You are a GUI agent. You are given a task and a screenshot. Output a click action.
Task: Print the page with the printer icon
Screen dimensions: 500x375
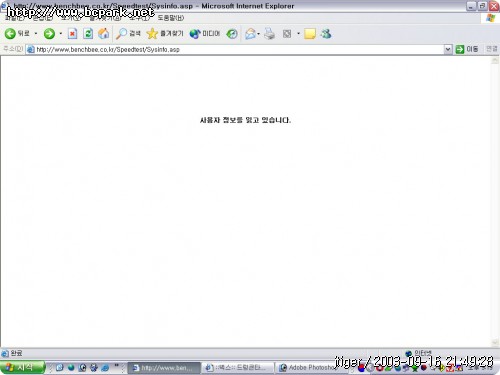[x=269, y=33]
